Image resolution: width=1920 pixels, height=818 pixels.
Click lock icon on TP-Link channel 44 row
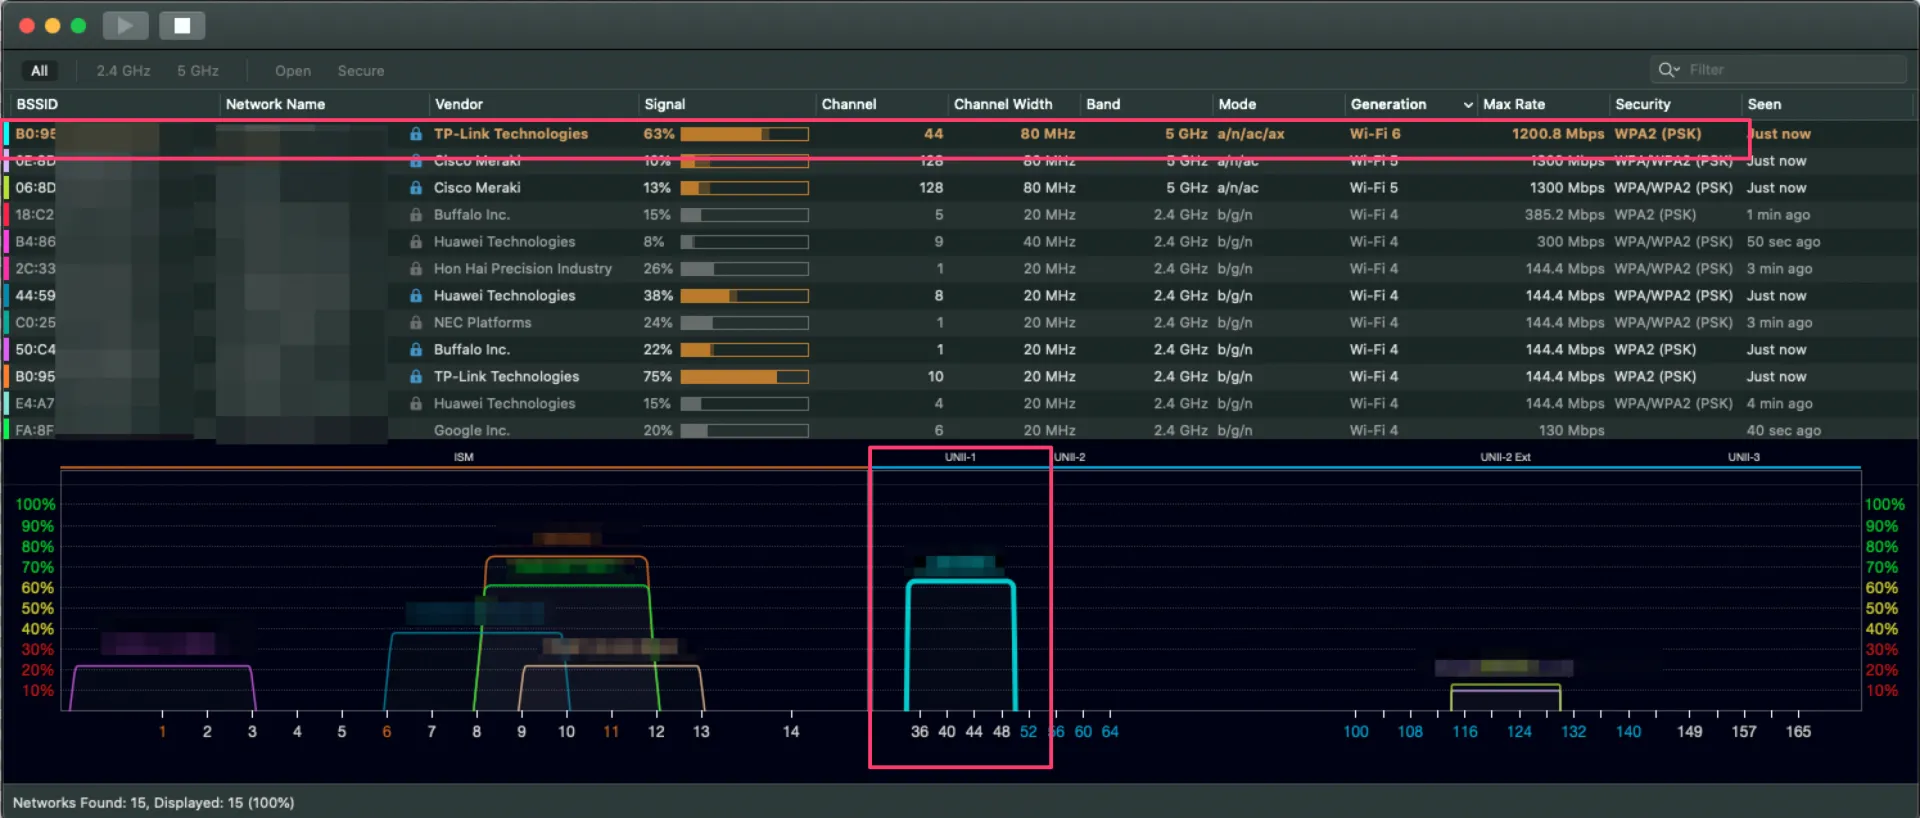415,134
